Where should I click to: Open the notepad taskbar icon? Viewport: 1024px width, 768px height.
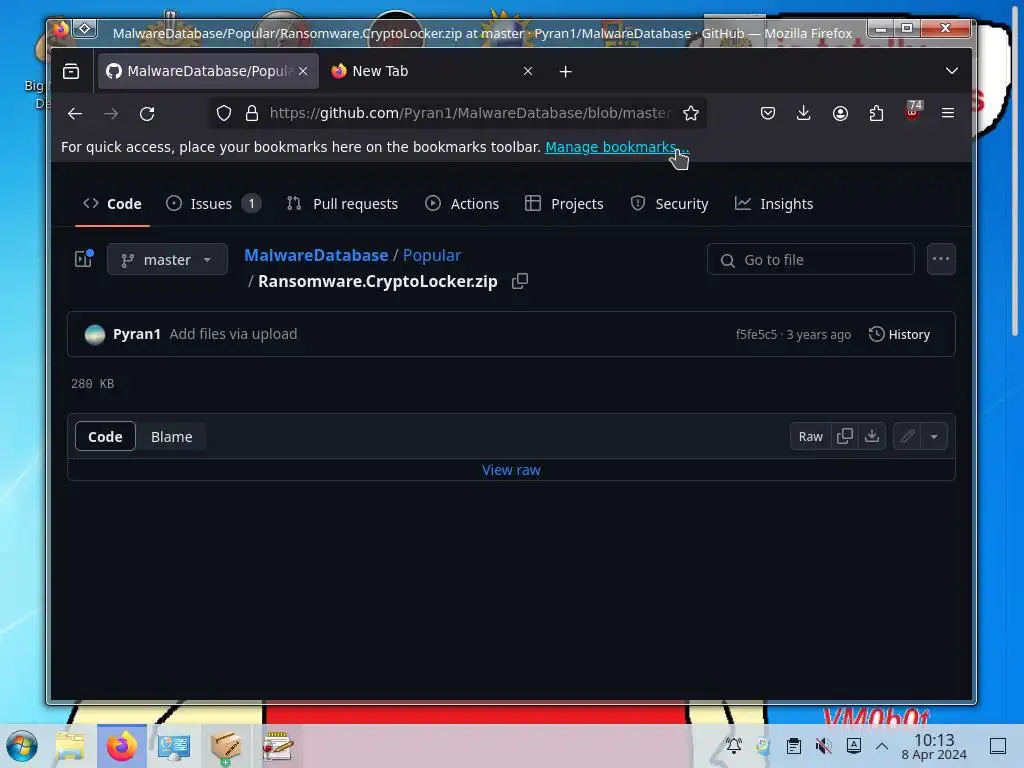pyautogui.click(x=278, y=746)
